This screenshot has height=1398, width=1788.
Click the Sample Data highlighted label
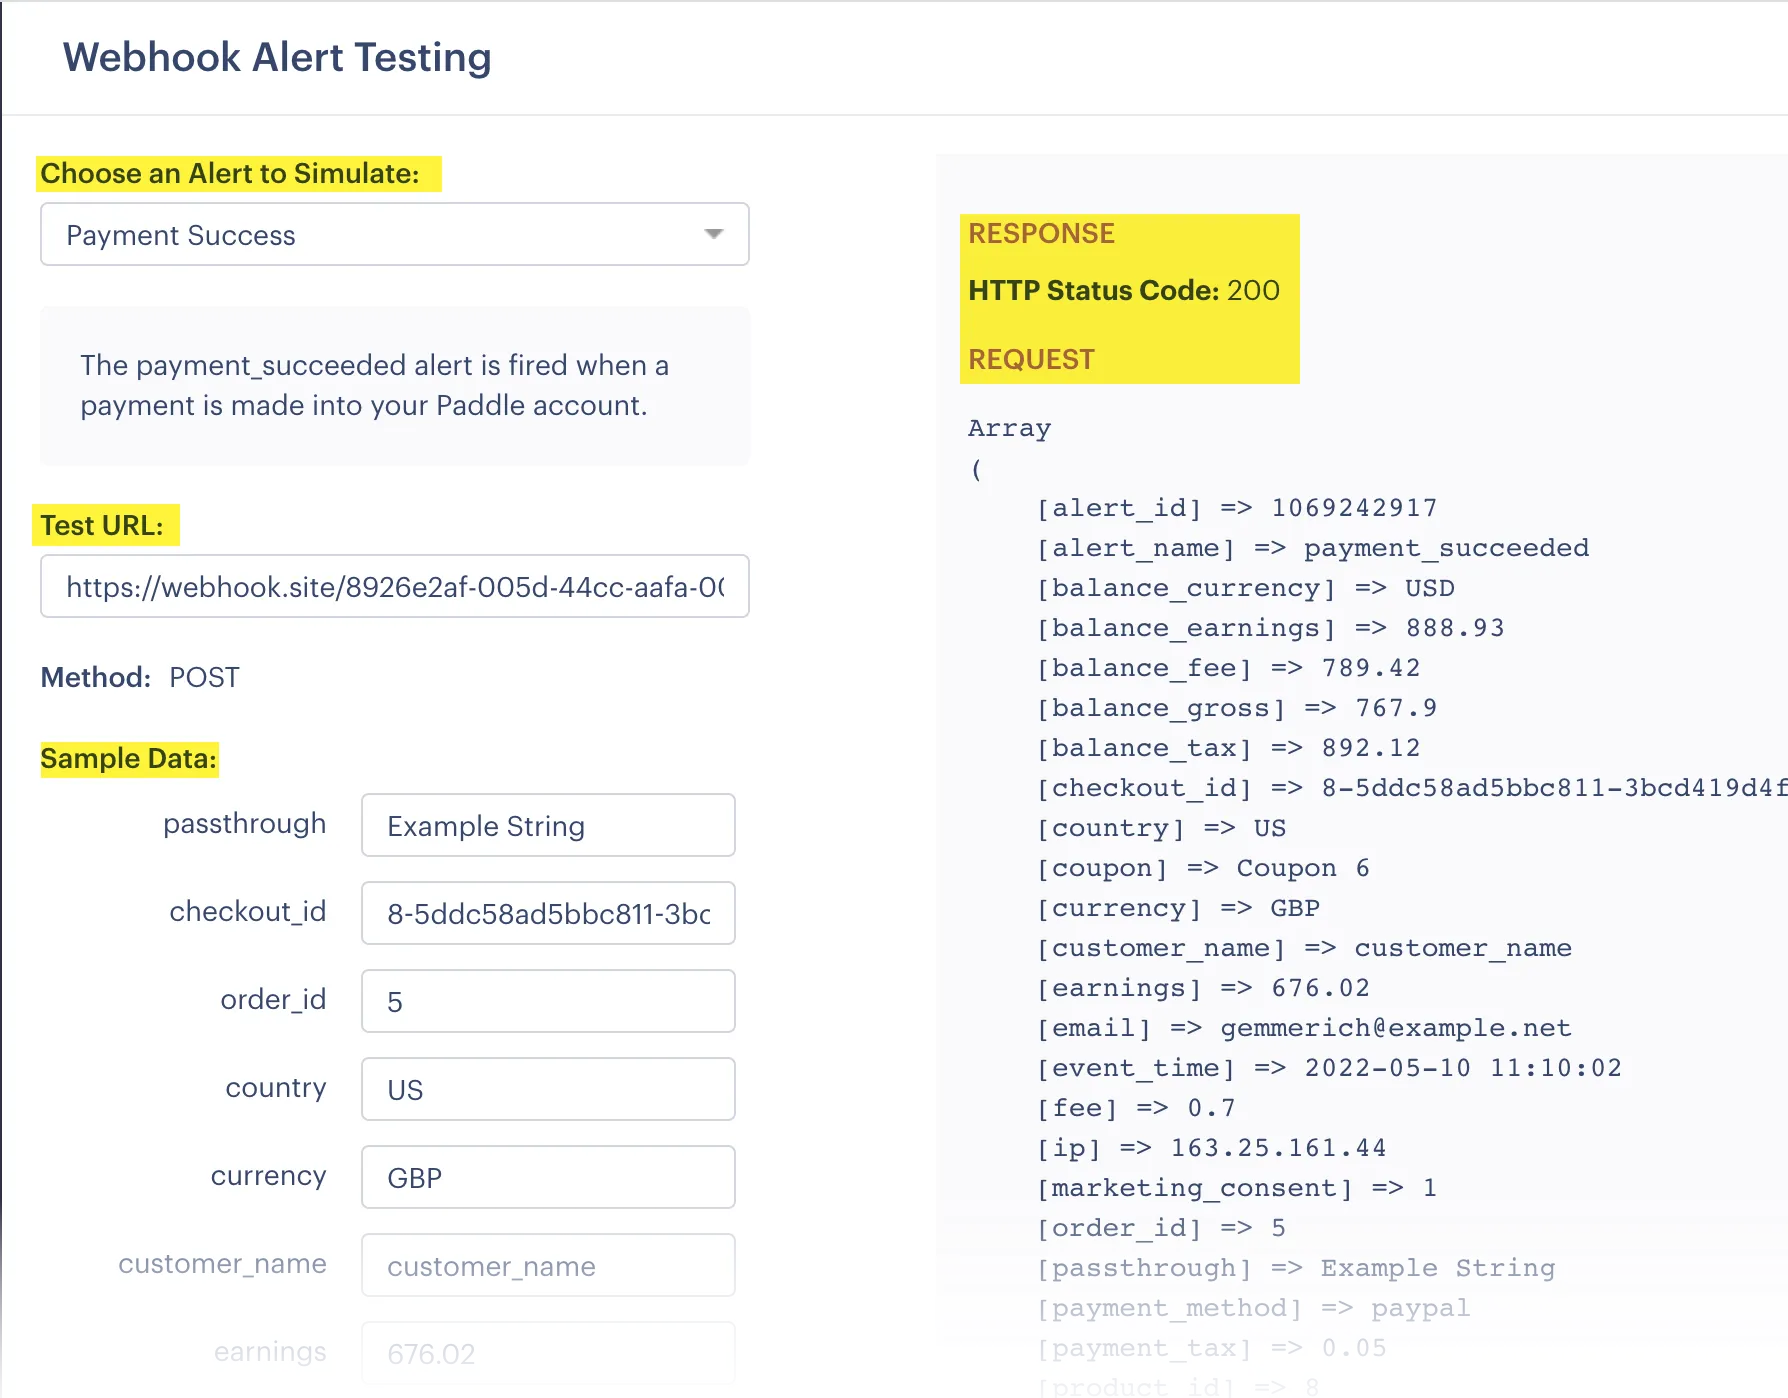click(x=128, y=758)
